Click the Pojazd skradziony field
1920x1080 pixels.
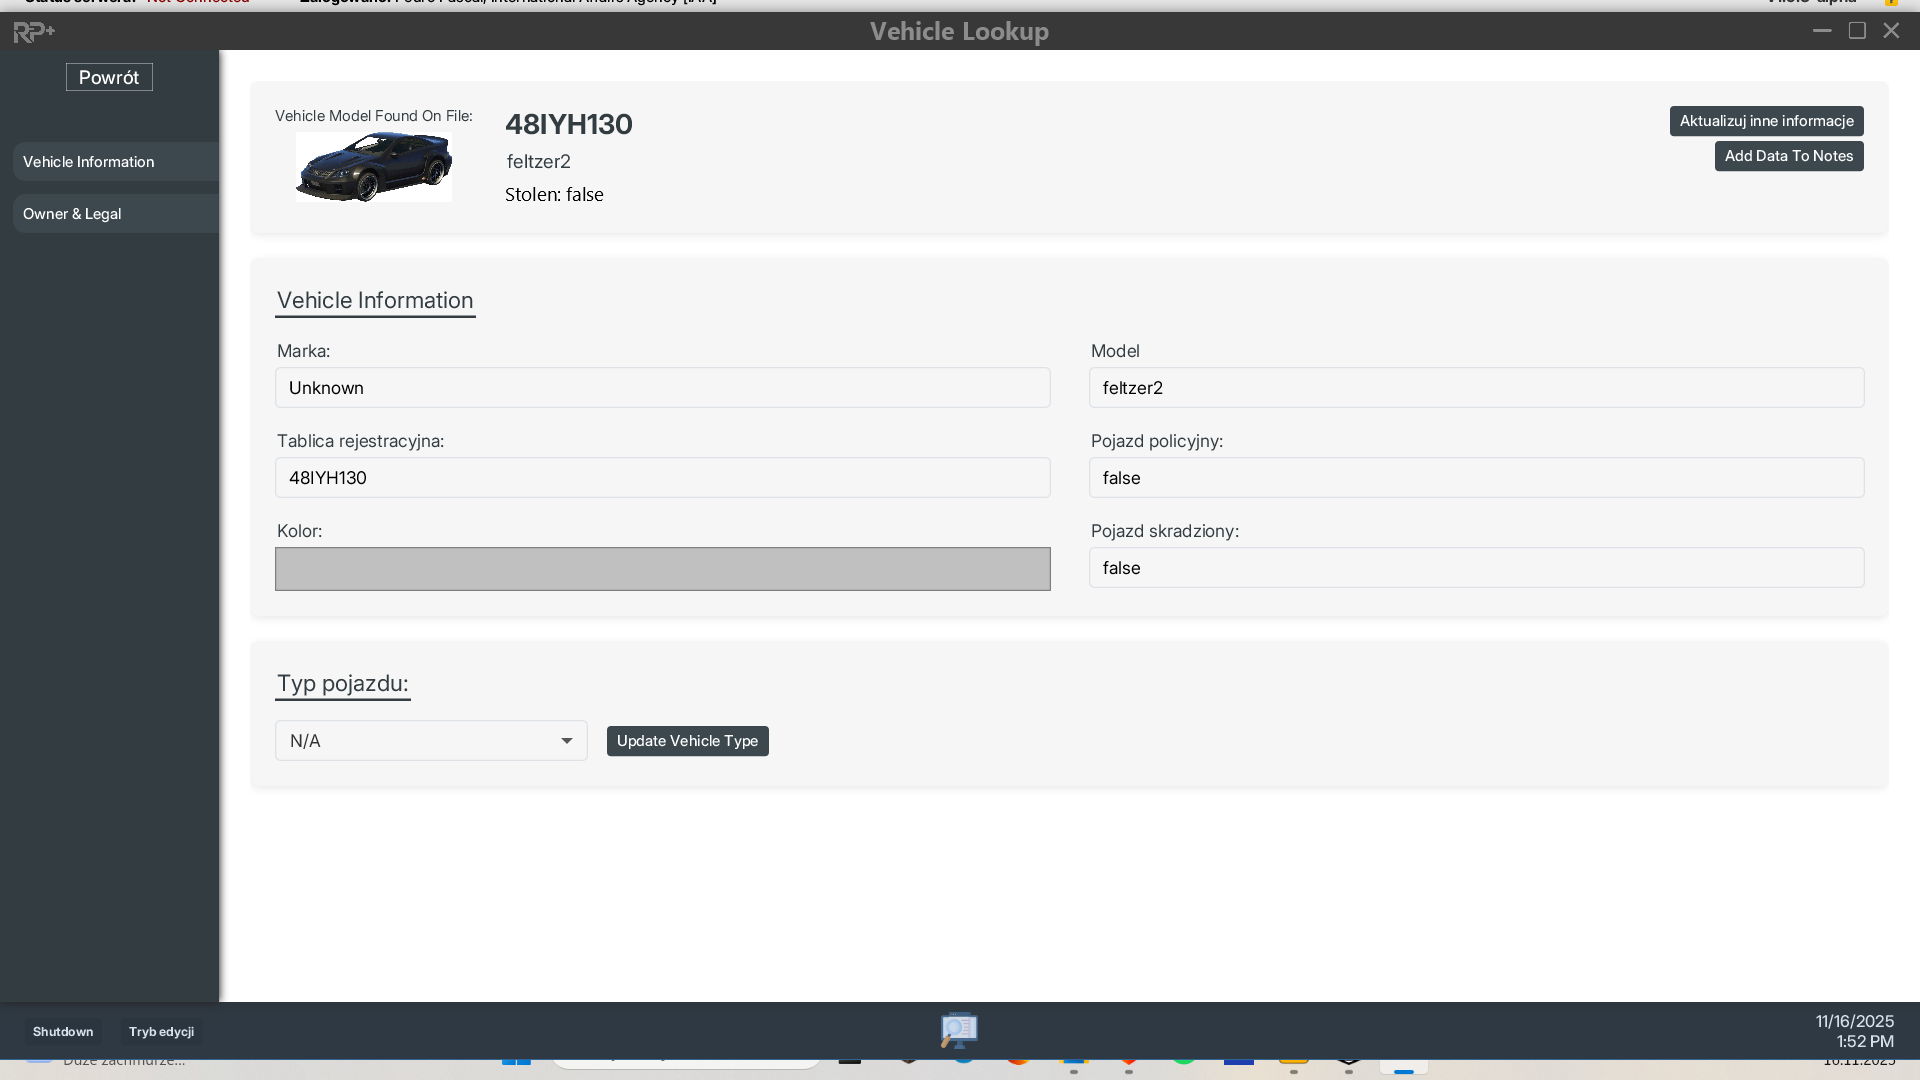click(x=1476, y=568)
